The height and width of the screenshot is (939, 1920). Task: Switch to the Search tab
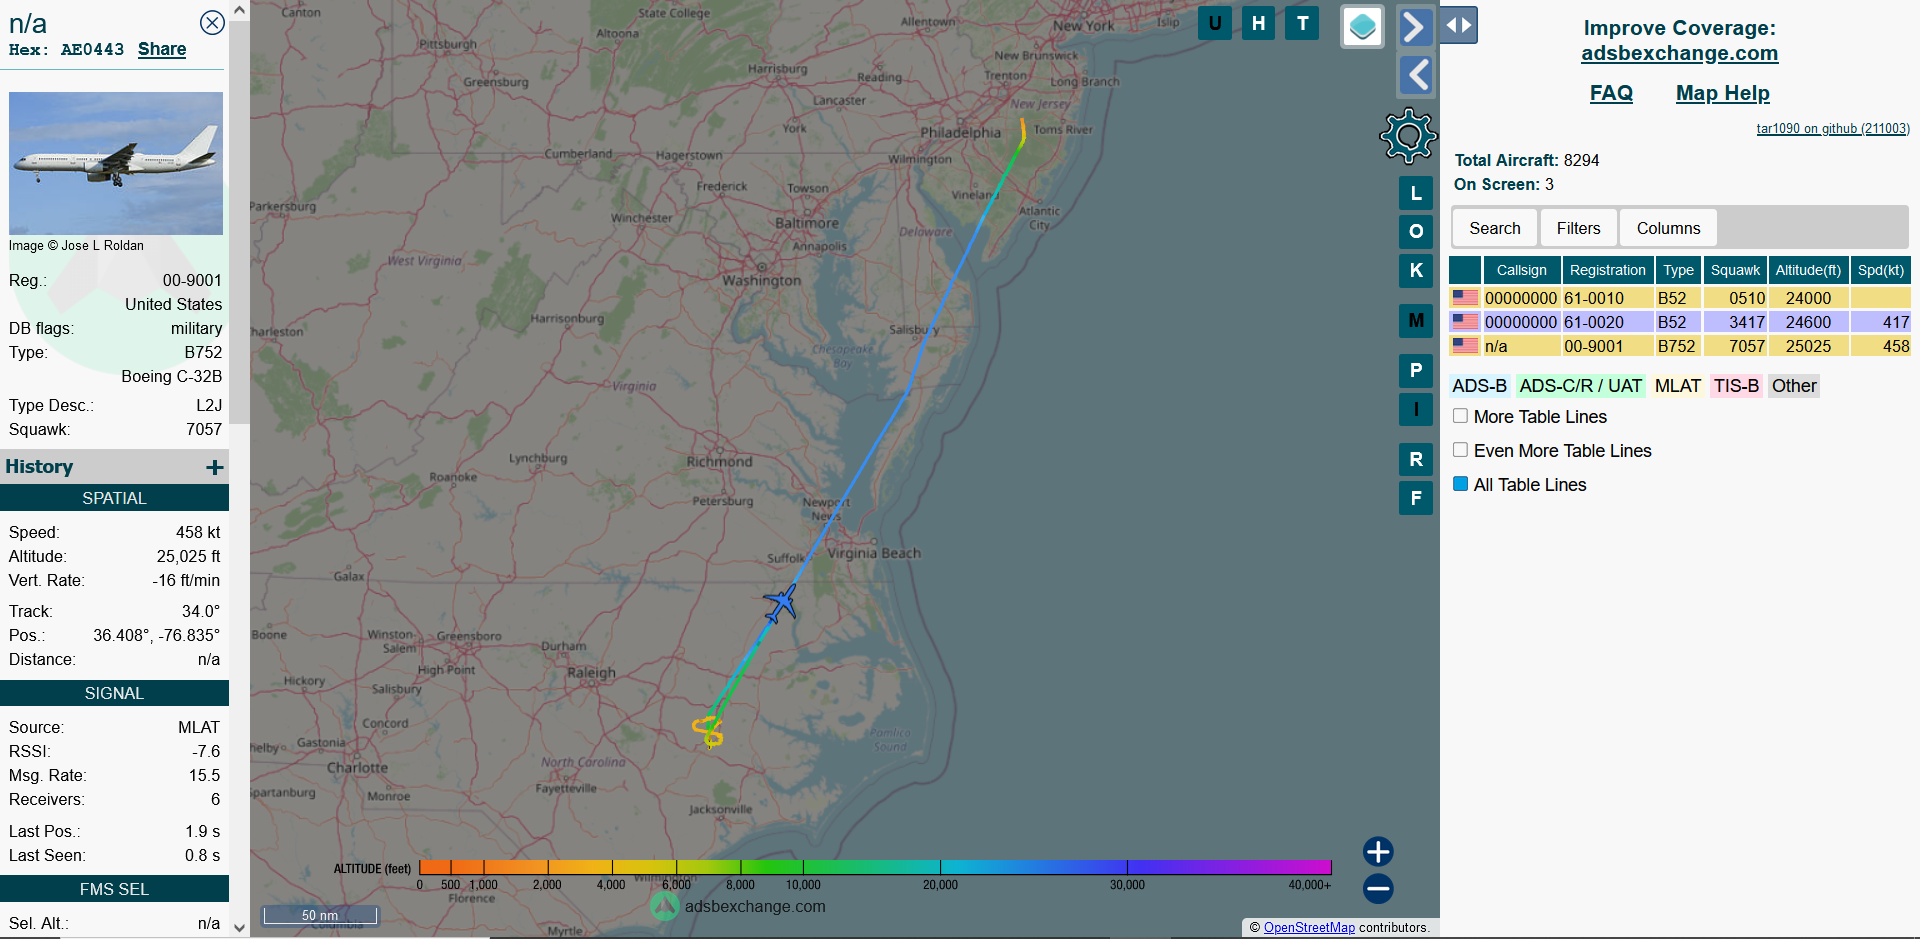pos(1494,229)
